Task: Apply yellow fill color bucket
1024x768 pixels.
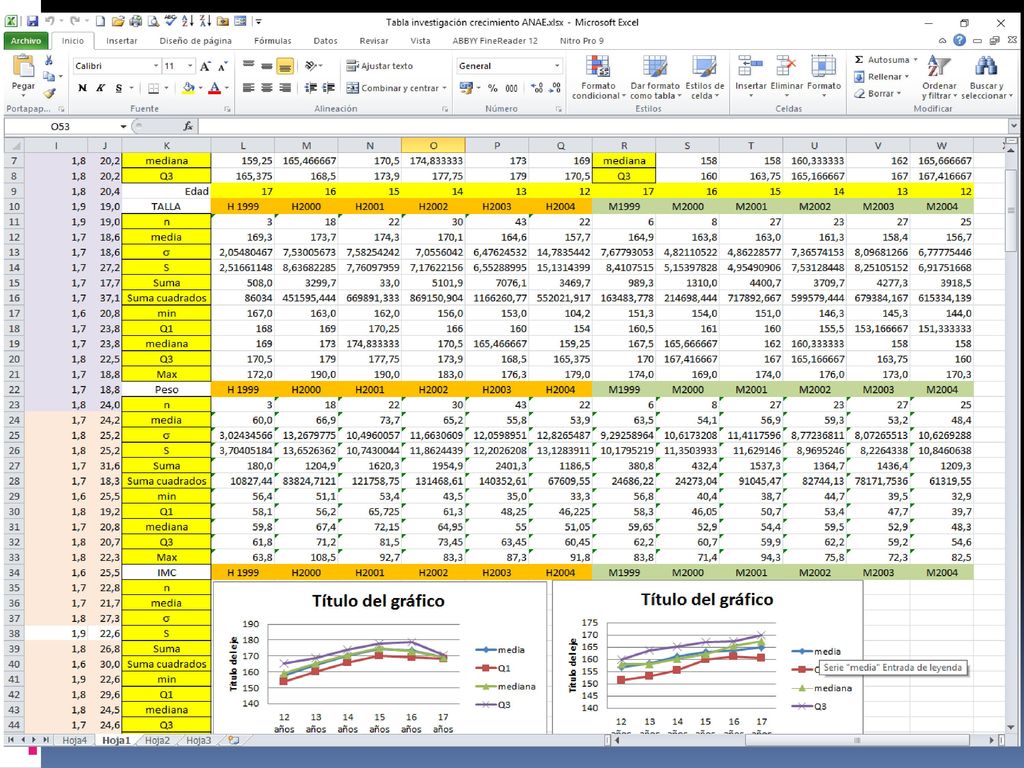Action: pos(188,88)
